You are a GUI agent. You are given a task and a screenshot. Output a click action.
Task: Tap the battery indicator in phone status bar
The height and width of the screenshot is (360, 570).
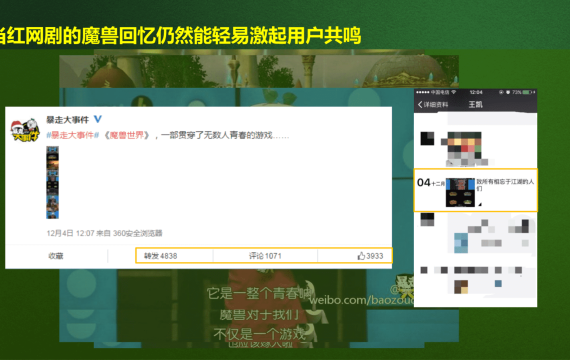coord(528,92)
